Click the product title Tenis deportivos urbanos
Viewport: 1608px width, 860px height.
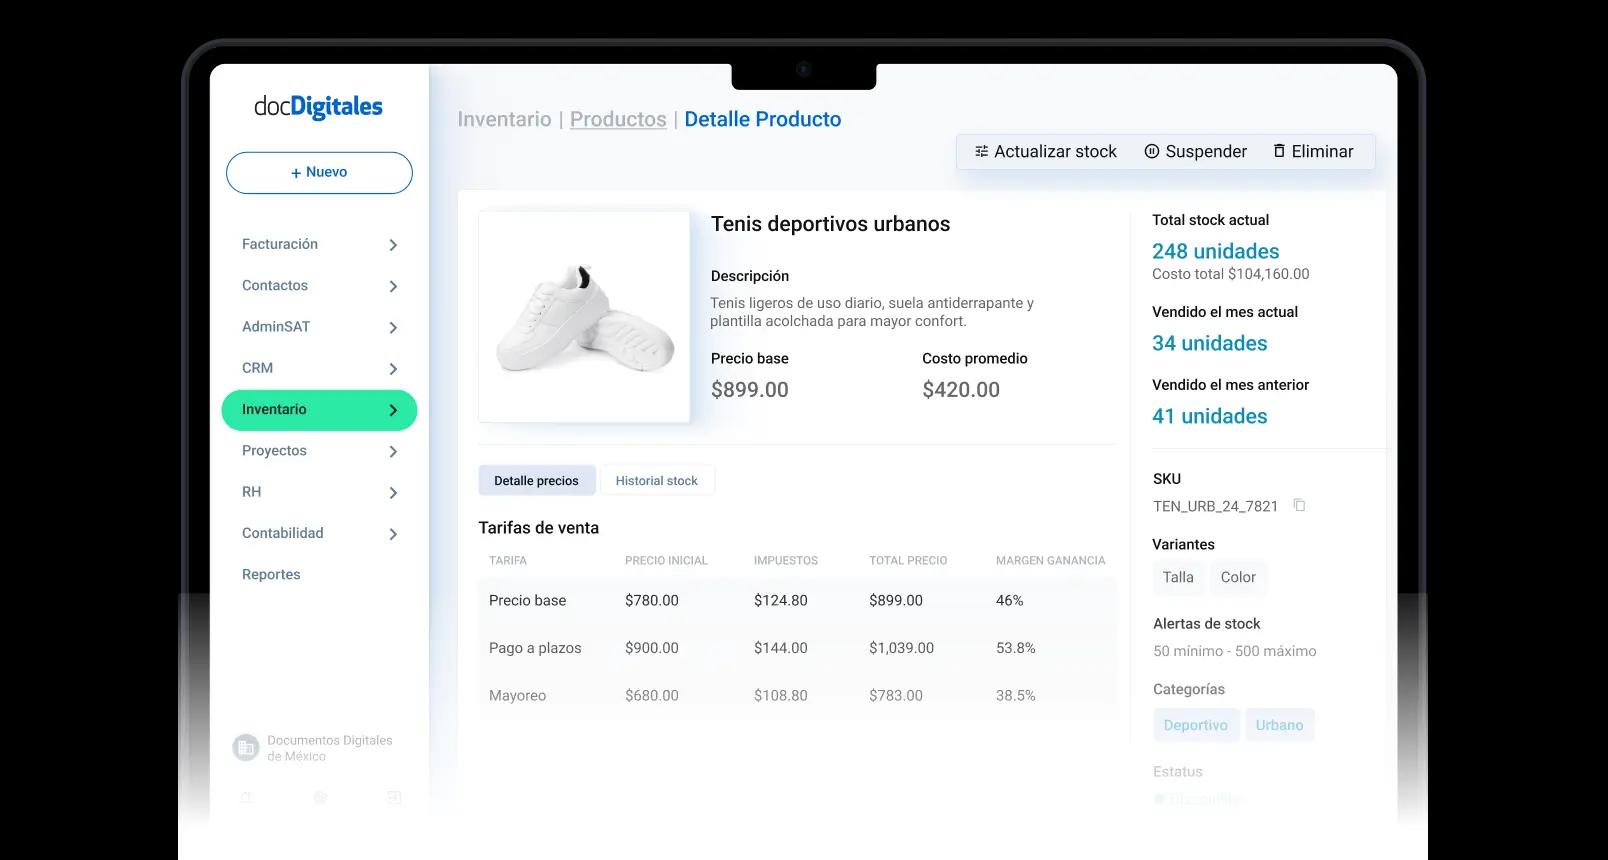click(x=831, y=224)
